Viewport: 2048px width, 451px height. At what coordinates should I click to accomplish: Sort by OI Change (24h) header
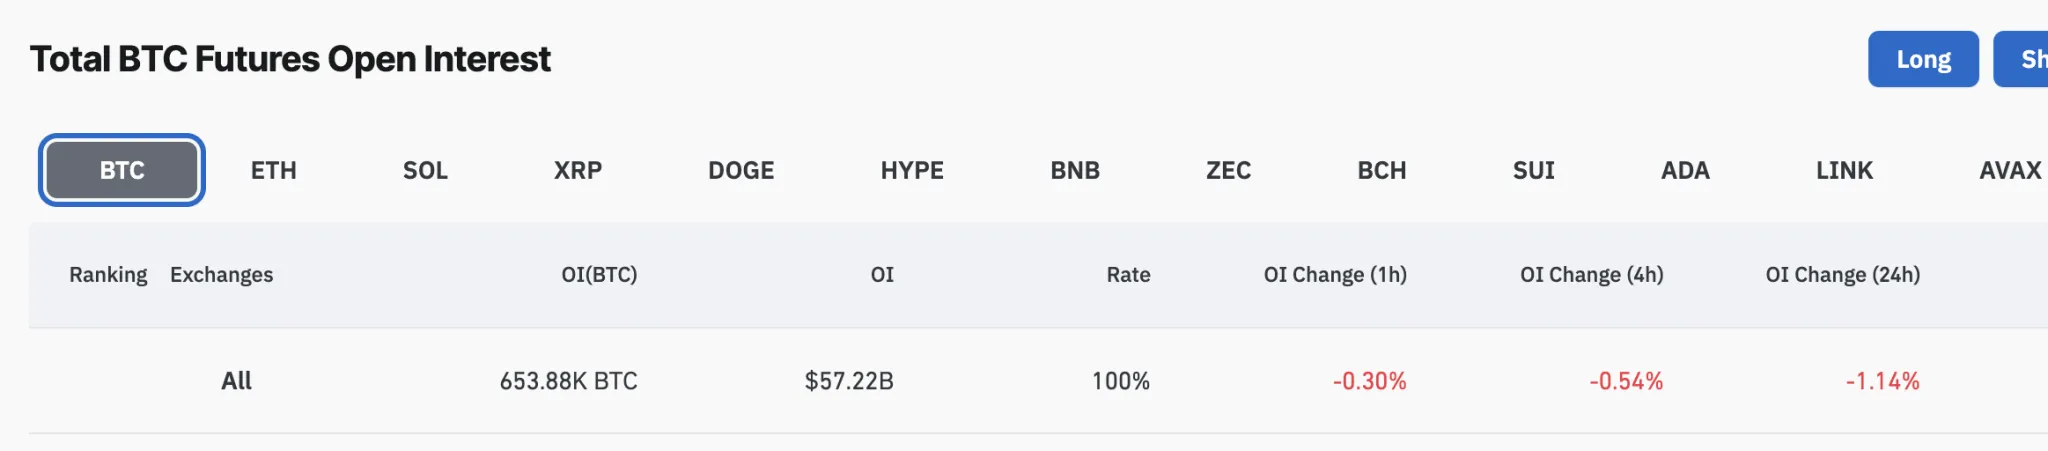coord(1842,275)
